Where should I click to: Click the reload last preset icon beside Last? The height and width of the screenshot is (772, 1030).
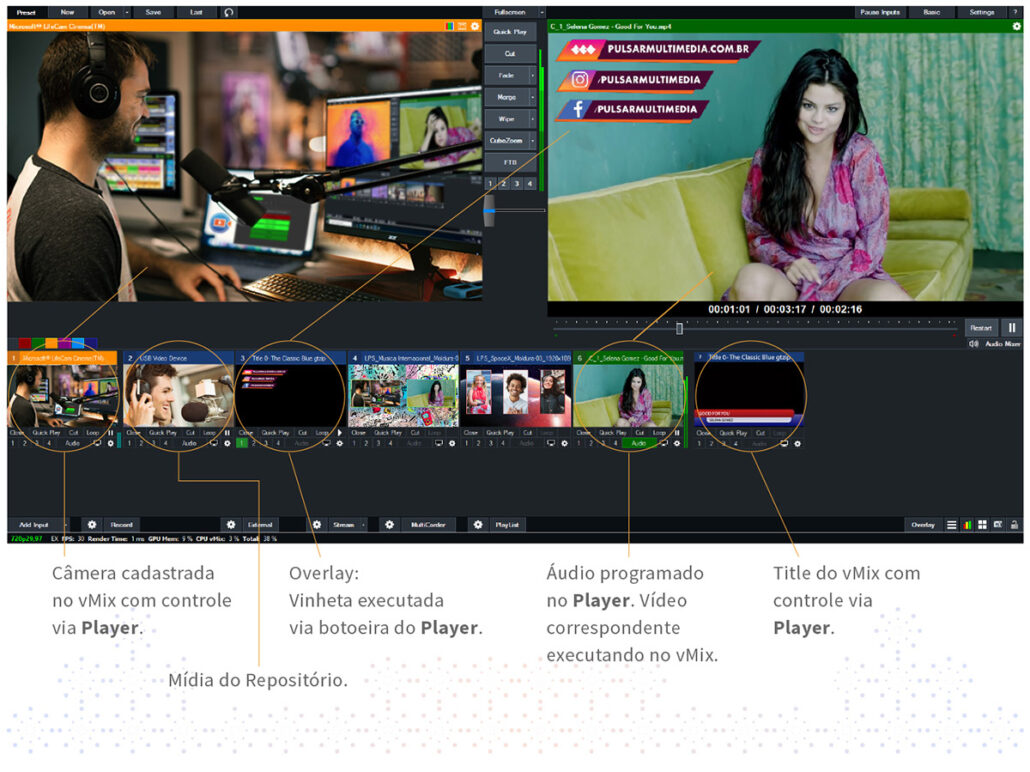(x=229, y=12)
